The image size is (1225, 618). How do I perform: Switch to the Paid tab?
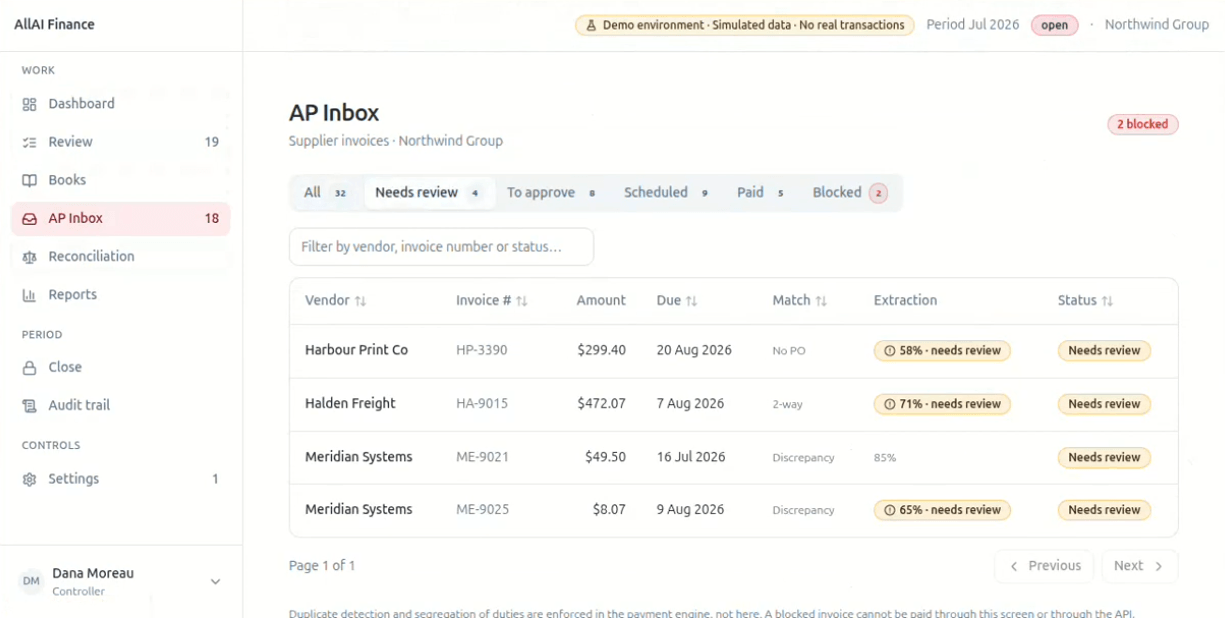760,193
